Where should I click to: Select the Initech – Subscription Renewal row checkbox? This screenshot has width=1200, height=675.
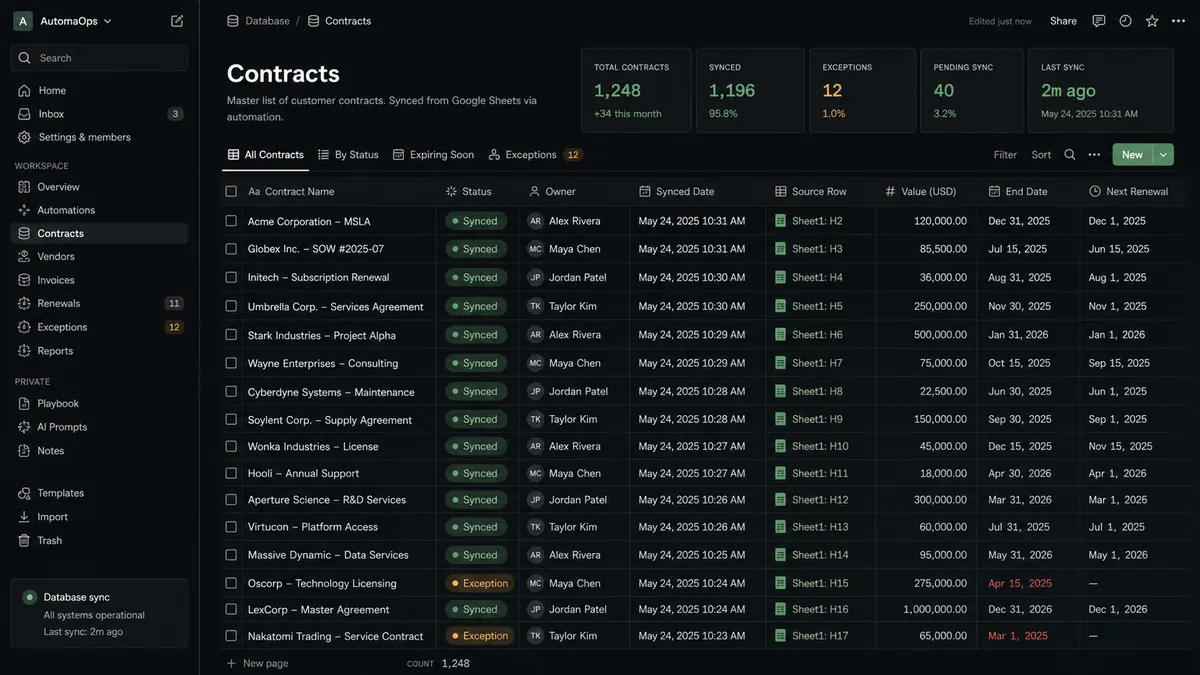231,277
